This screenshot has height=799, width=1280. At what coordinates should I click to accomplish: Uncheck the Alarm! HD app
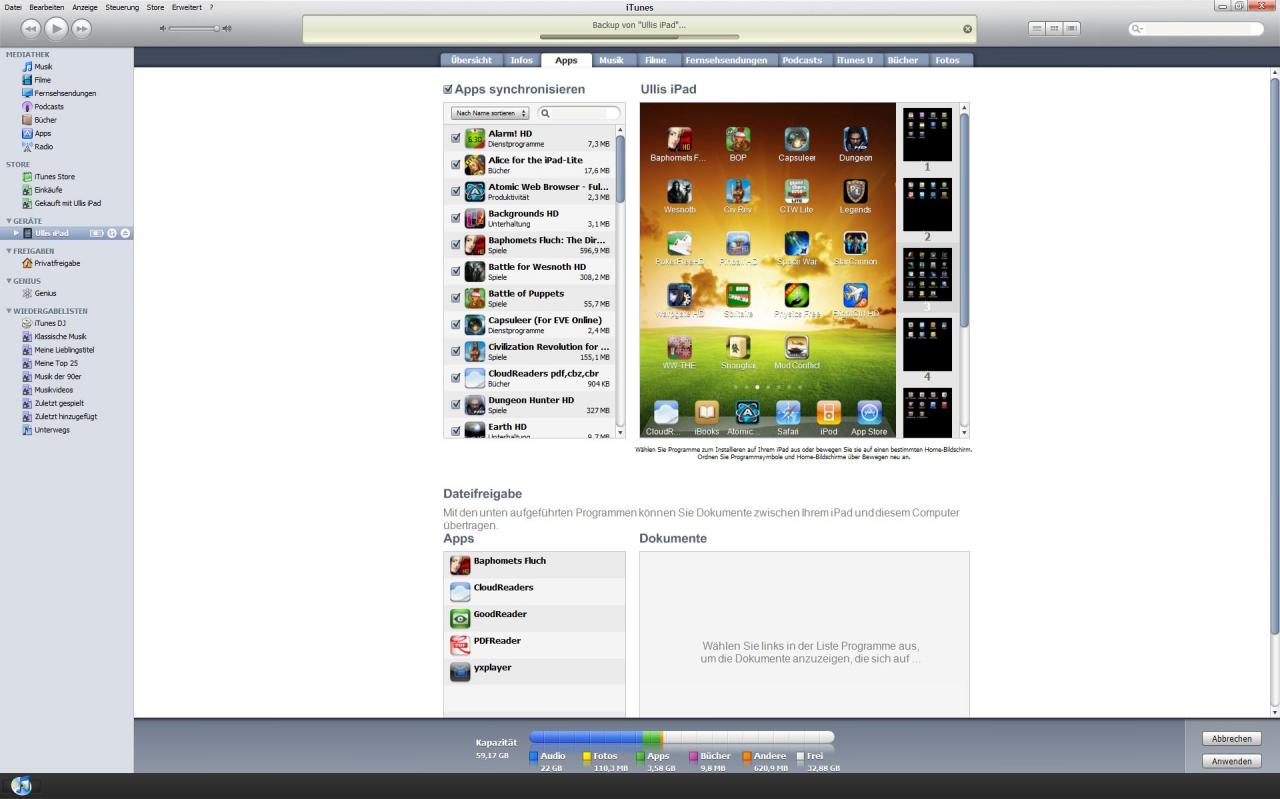click(456, 138)
